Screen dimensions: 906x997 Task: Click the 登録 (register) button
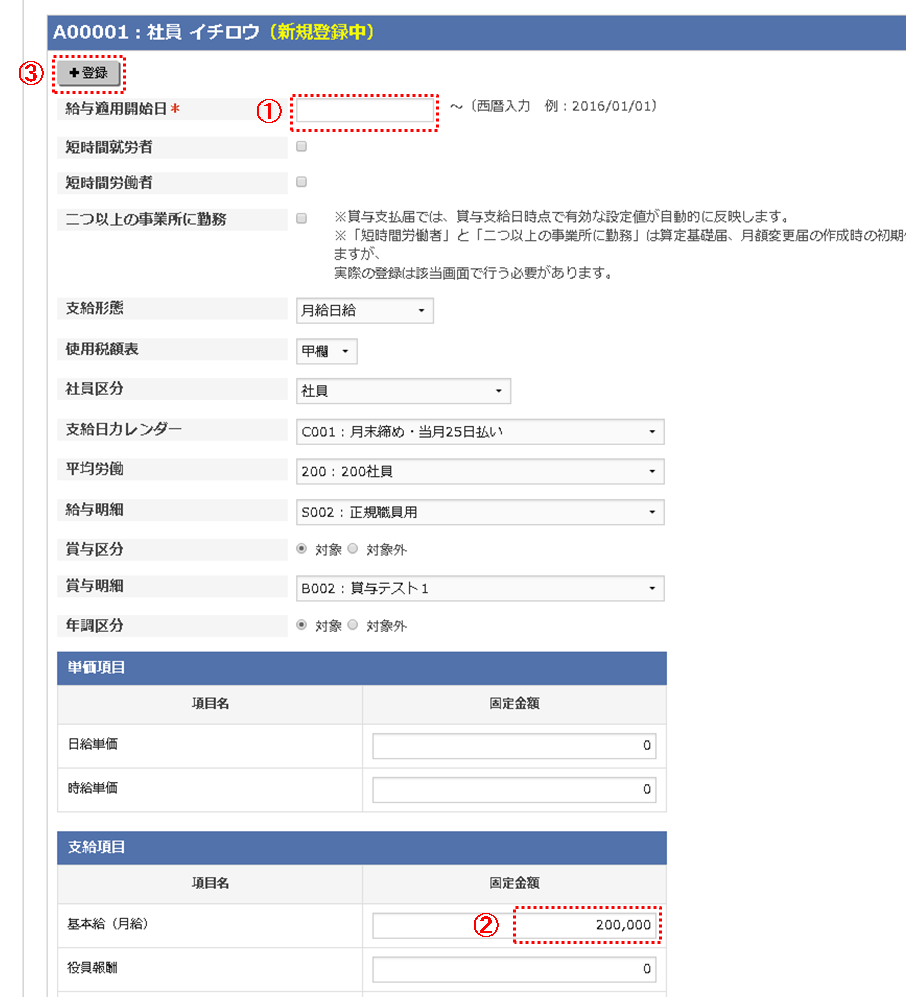[x=88, y=72]
